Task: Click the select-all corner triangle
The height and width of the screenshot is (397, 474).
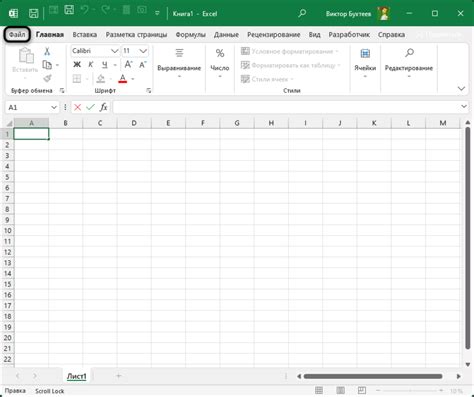Action: pyautogui.click(x=8, y=123)
